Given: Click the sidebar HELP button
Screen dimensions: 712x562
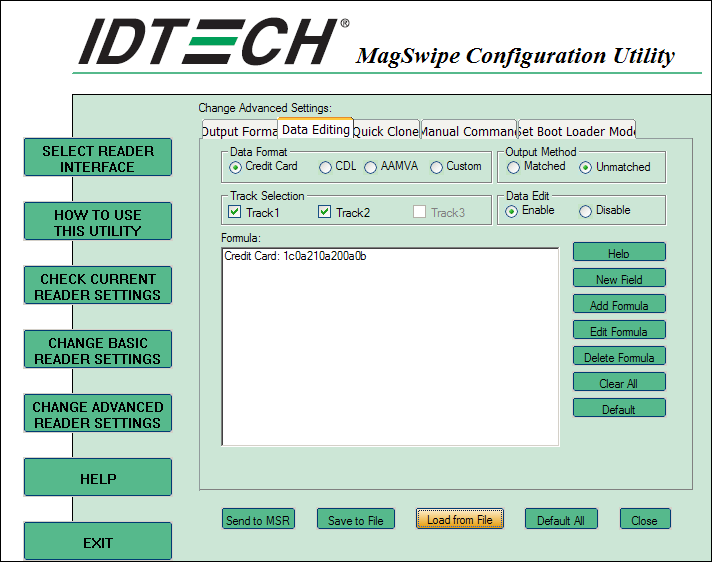Looking at the screenshot, I should pos(98,477).
